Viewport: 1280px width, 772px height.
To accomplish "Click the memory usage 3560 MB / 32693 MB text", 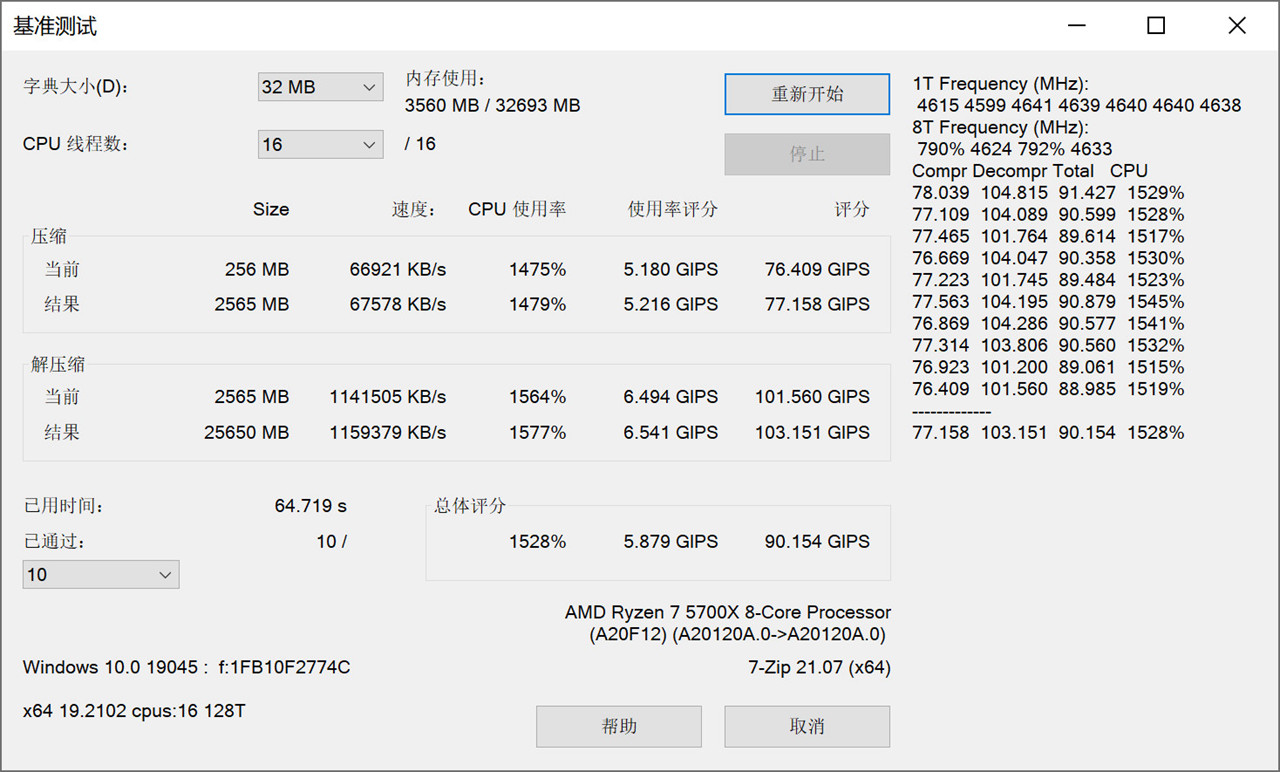I will [x=492, y=106].
